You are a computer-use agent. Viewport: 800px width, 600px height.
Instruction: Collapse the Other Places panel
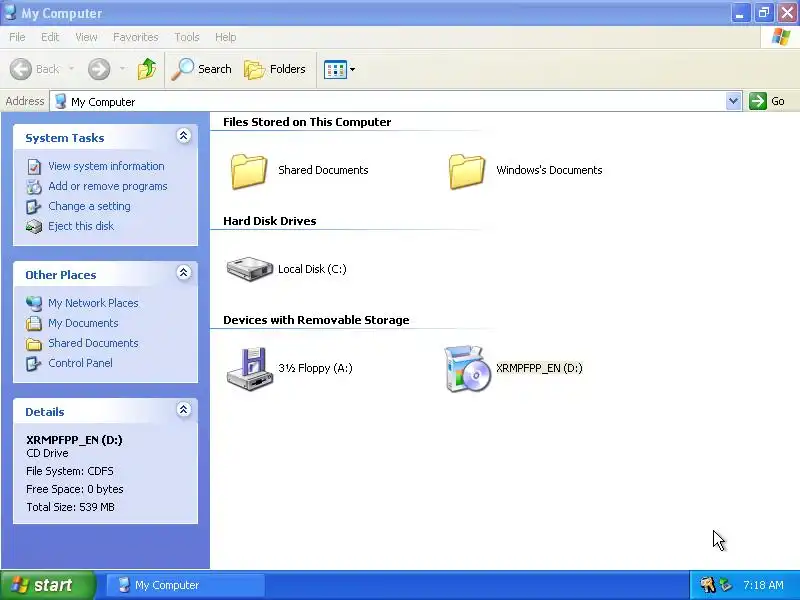(184, 272)
